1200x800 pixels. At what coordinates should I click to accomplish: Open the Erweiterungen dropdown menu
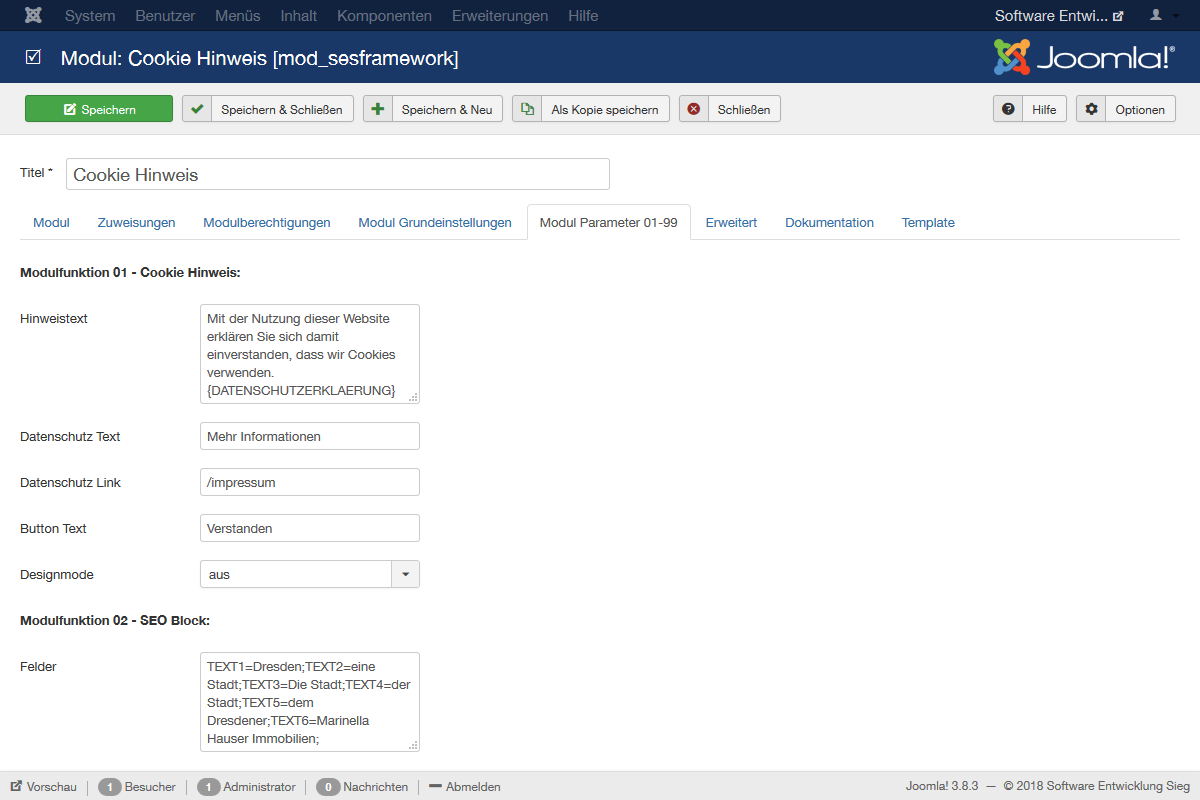500,16
